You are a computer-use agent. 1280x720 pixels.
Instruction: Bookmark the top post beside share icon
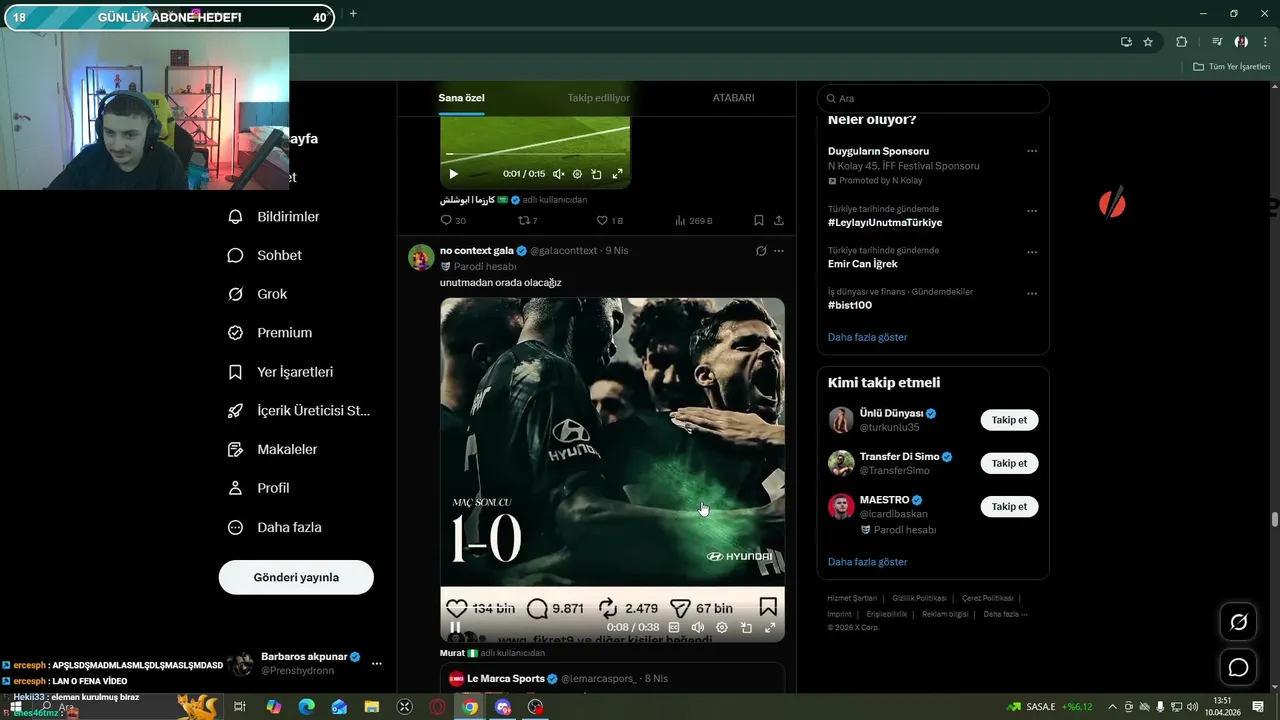pyautogui.click(x=759, y=220)
